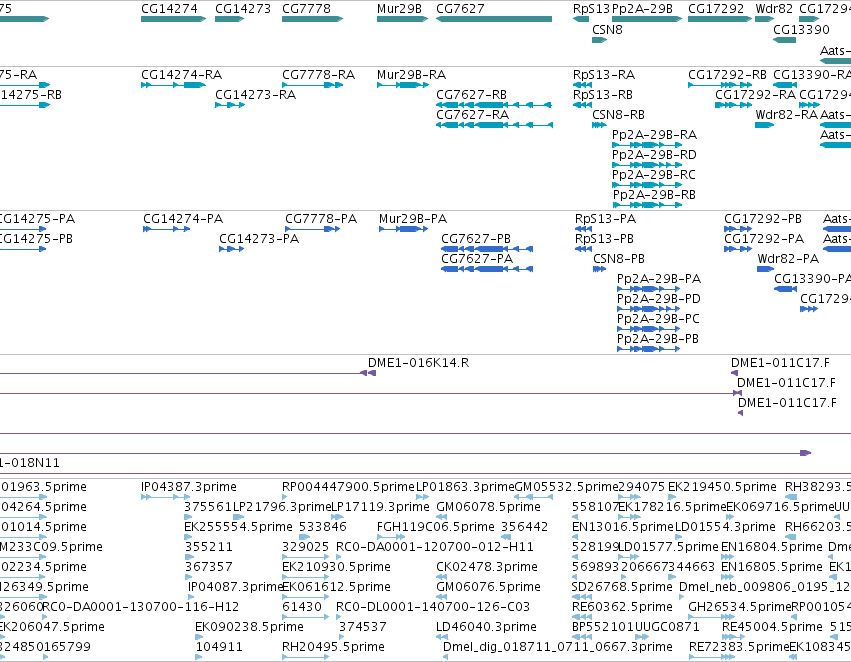Screen dimensions: 851x662
Task: Select the CSN8 gene label
Action: click(607, 29)
